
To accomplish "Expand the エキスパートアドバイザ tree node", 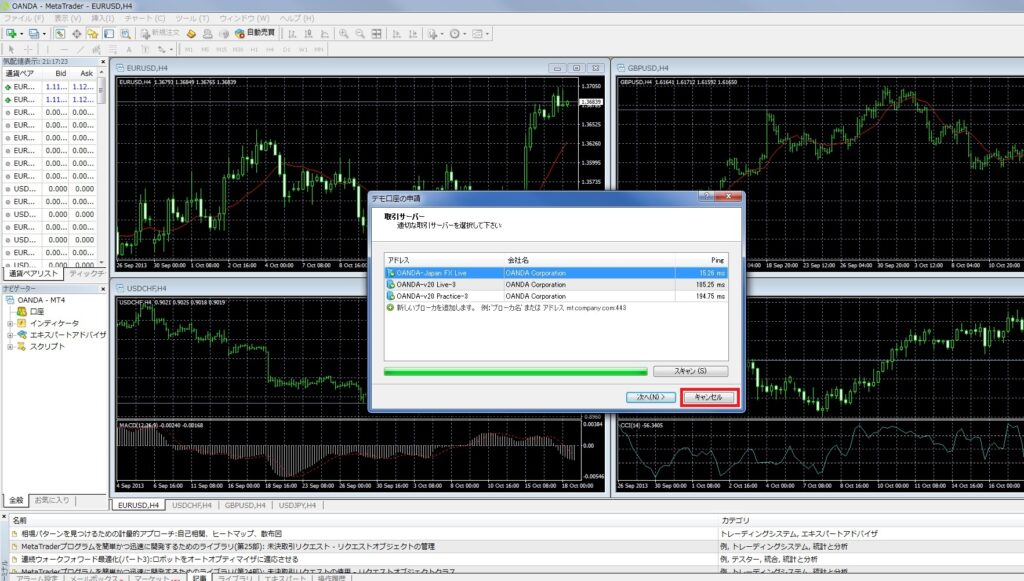I will tap(10, 335).
